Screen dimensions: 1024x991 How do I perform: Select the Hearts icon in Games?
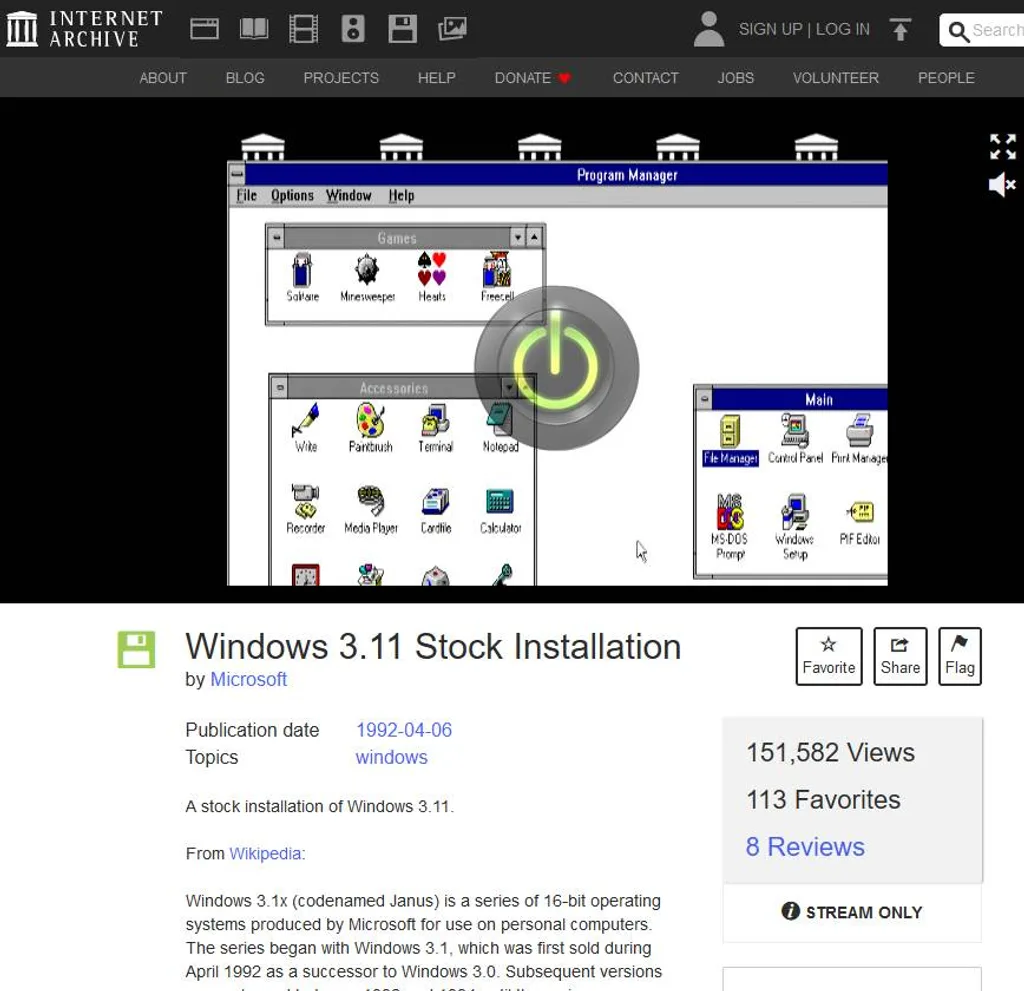pos(432,278)
